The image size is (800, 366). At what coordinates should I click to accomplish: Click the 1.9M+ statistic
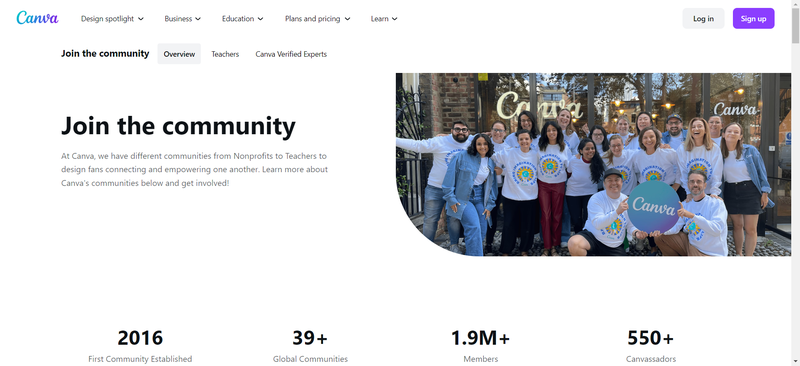480,337
